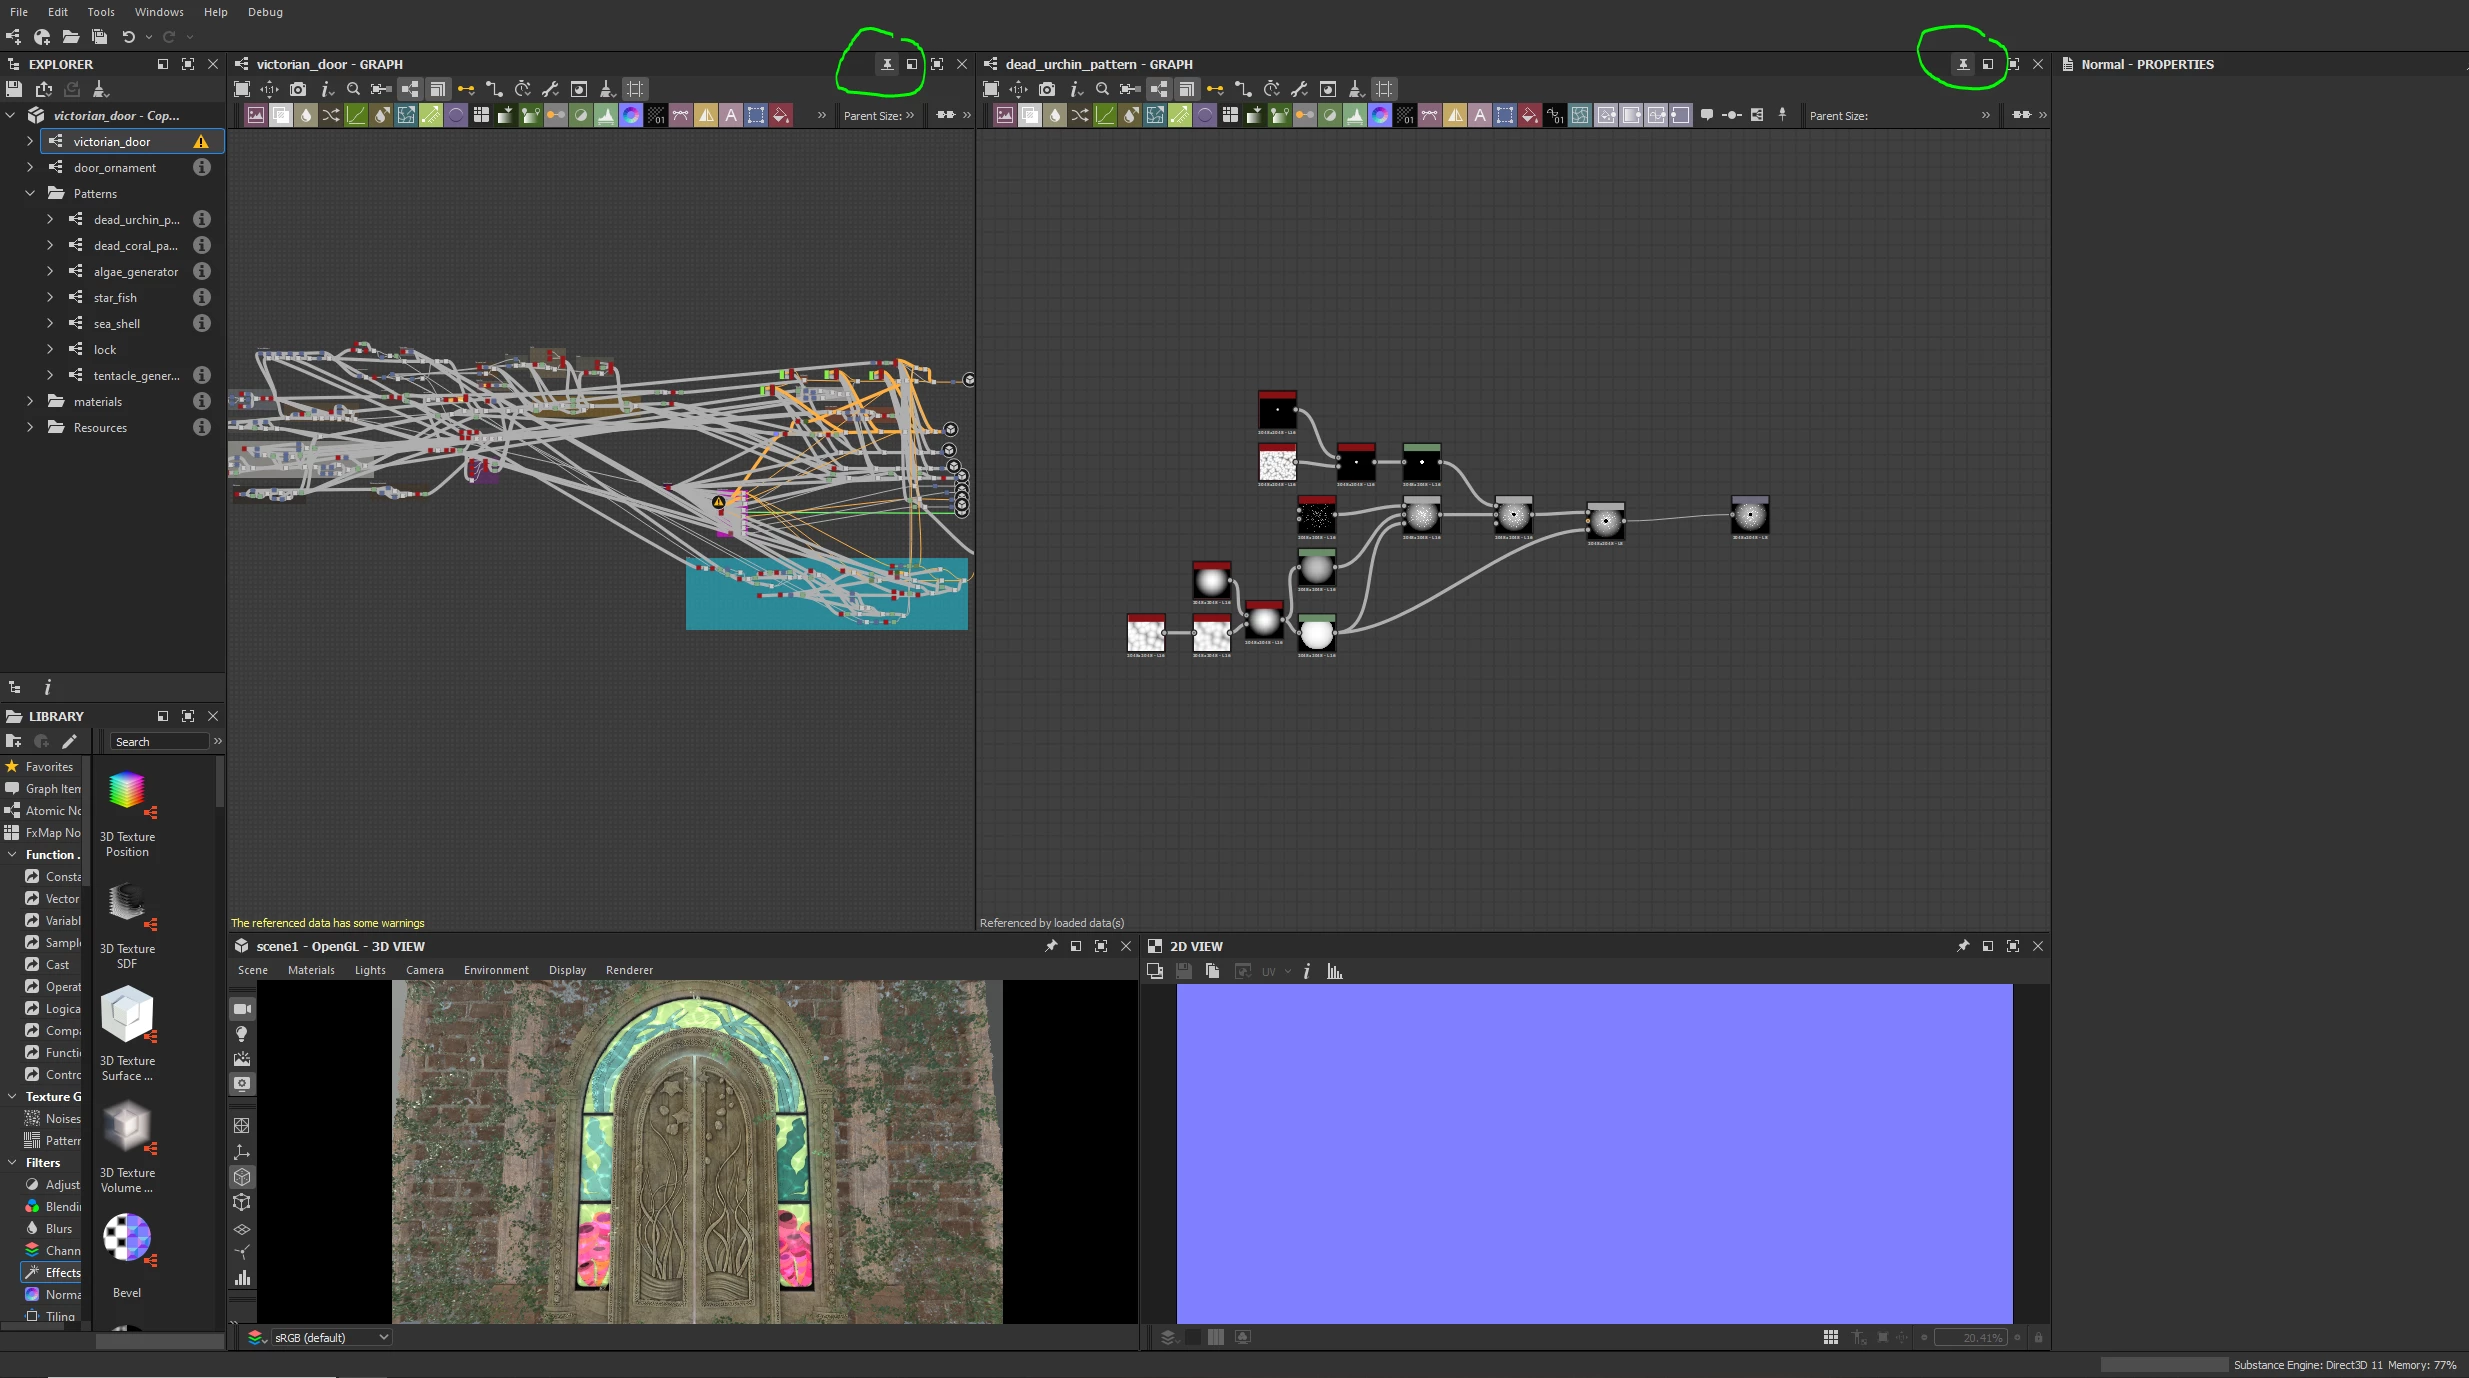Click the 2D view zoom percentage field
The height and width of the screenshot is (1378, 2469).
pyautogui.click(x=1970, y=1337)
